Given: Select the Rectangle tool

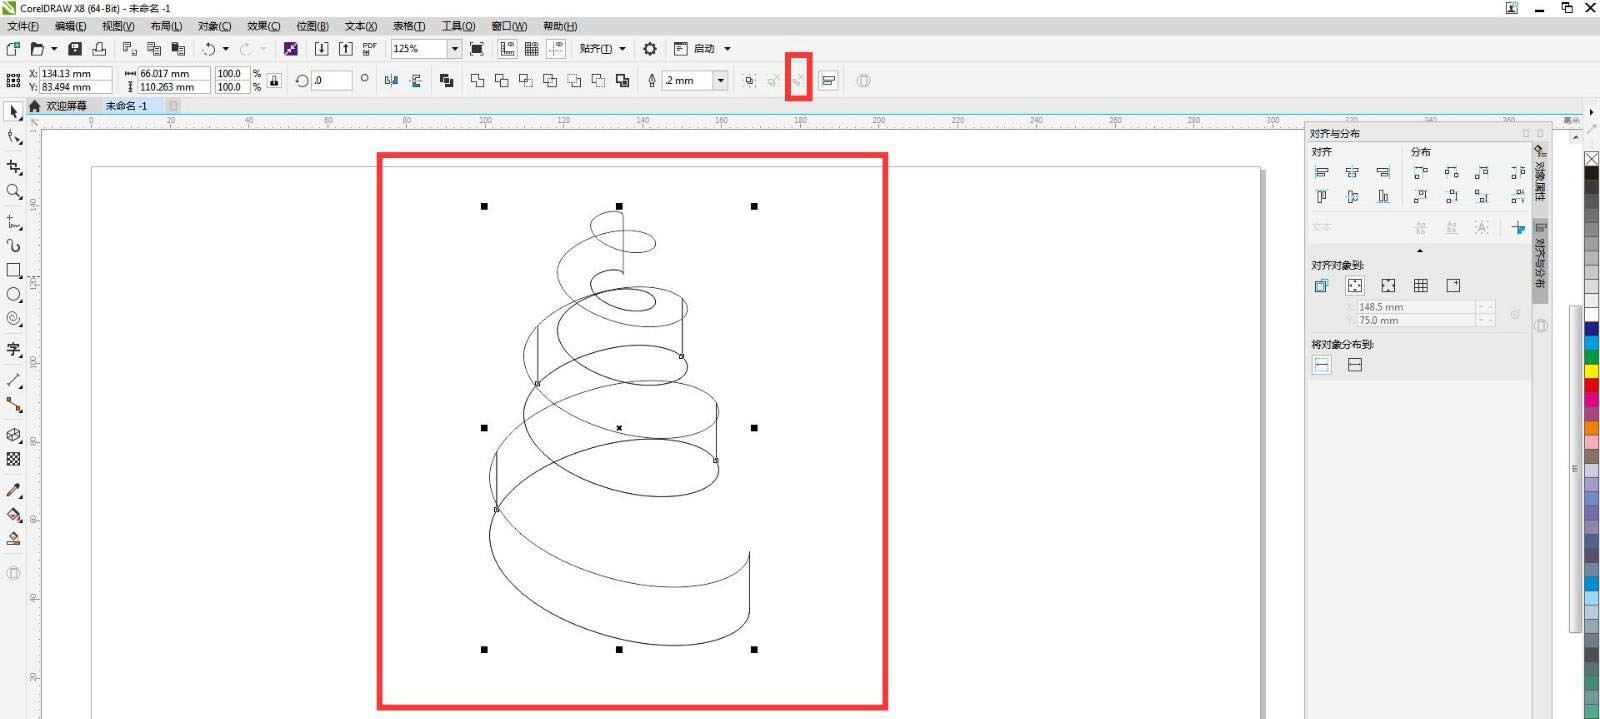Looking at the screenshot, I should [14, 270].
